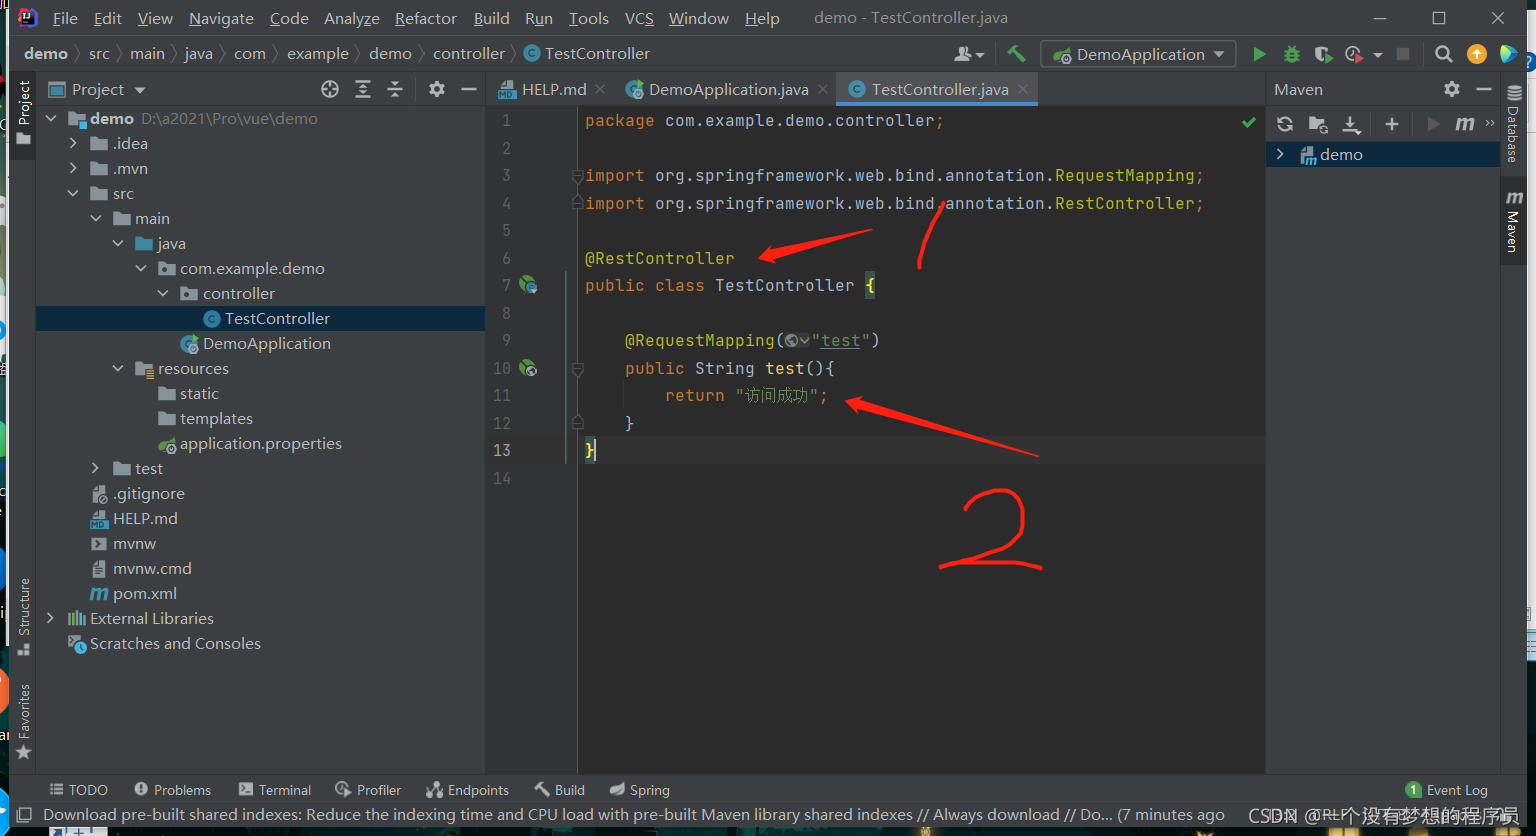Viewport: 1536px width, 836px height.
Task: Click gutter endpoint icon on line 10
Action: (x=528, y=368)
